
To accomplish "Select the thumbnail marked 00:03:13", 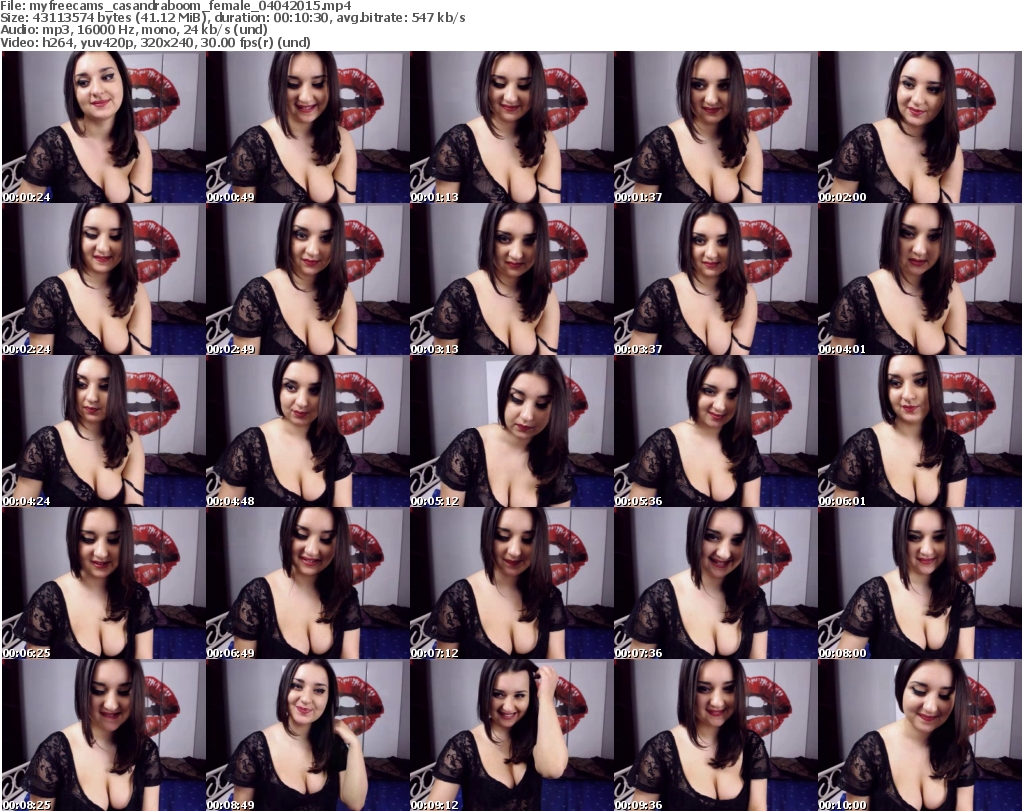I will click(x=512, y=279).
